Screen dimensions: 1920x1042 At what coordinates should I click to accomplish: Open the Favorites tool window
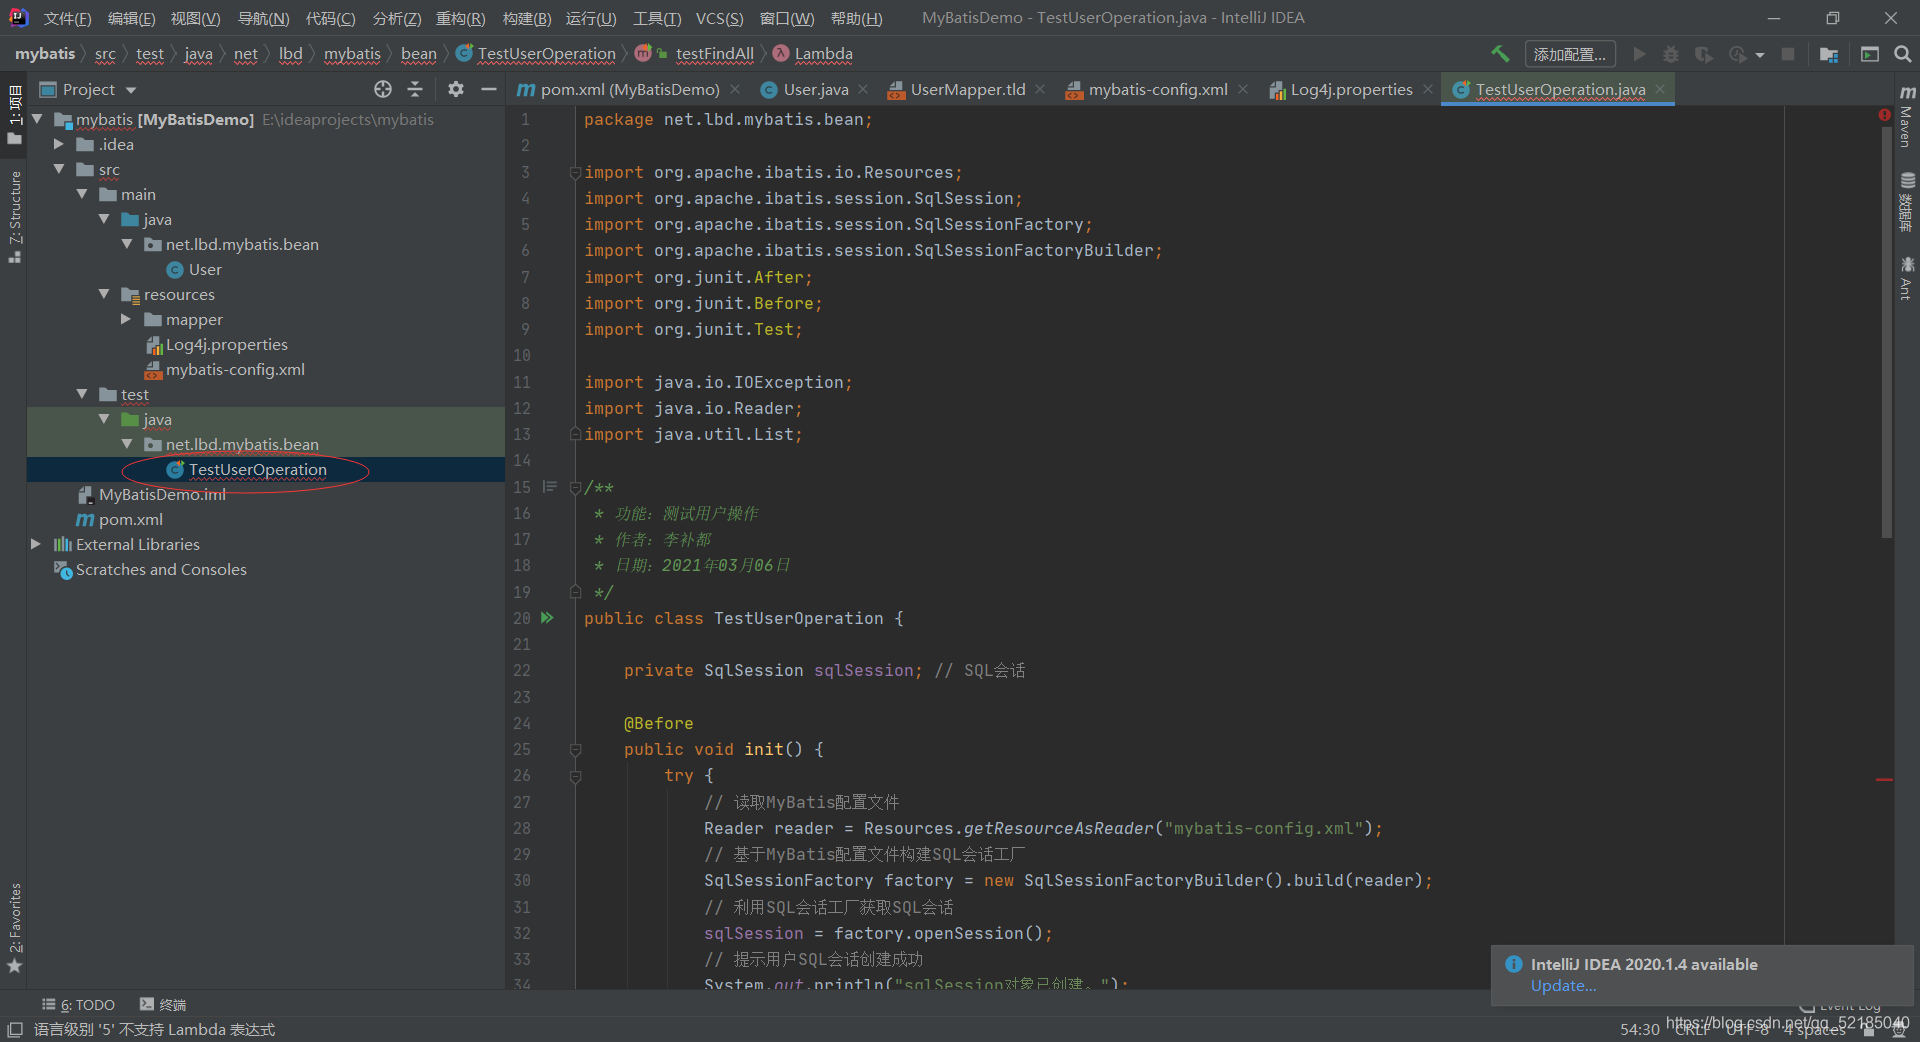pyautogui.click(x=14, y=928)
